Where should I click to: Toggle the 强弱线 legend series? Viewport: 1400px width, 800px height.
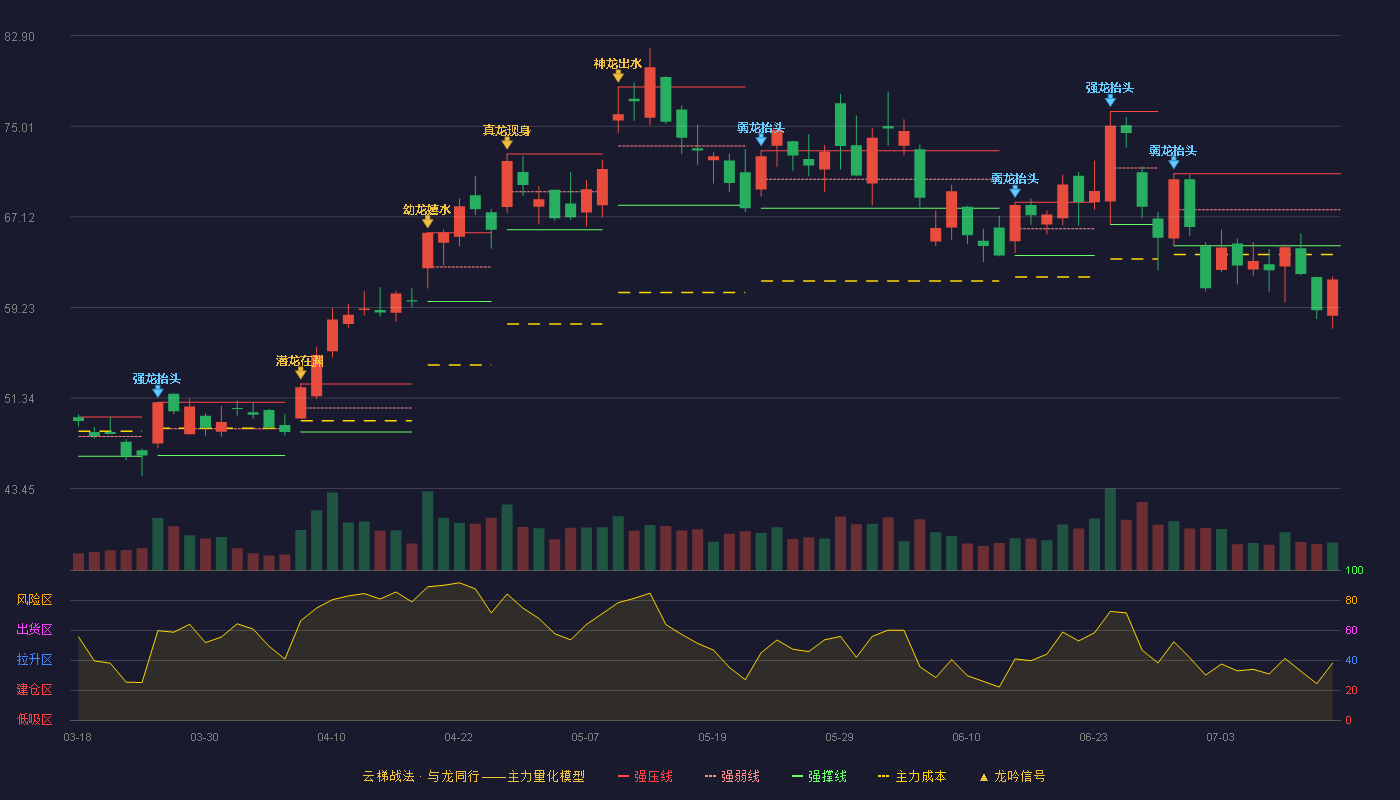732,776
